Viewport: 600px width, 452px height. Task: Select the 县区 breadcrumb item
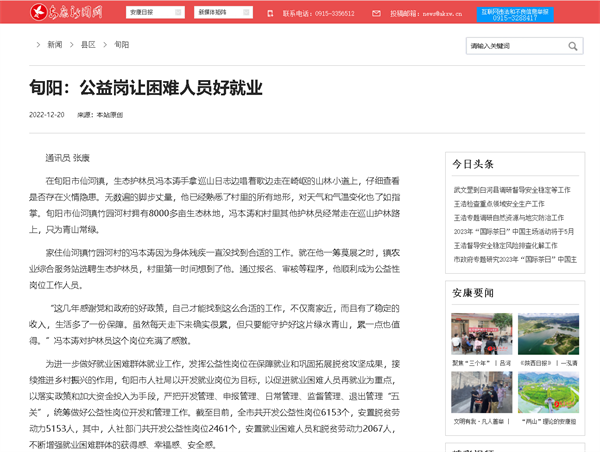click(88, 46)
